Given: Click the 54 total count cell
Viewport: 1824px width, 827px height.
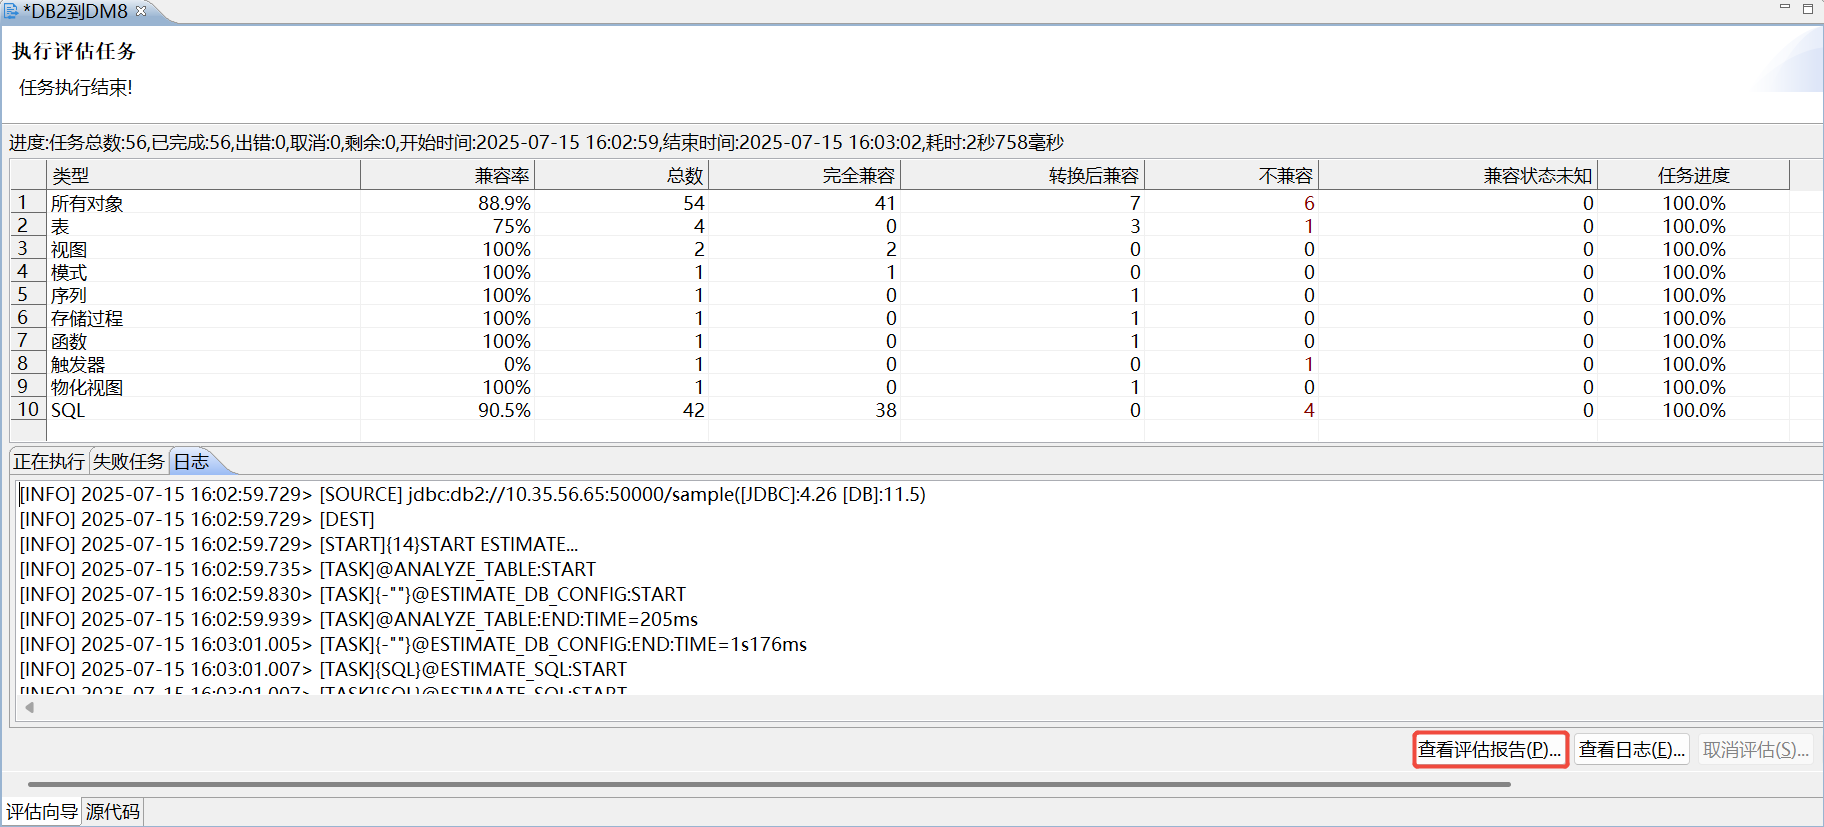Looking at the screenshot, I should tap(694, 203).
